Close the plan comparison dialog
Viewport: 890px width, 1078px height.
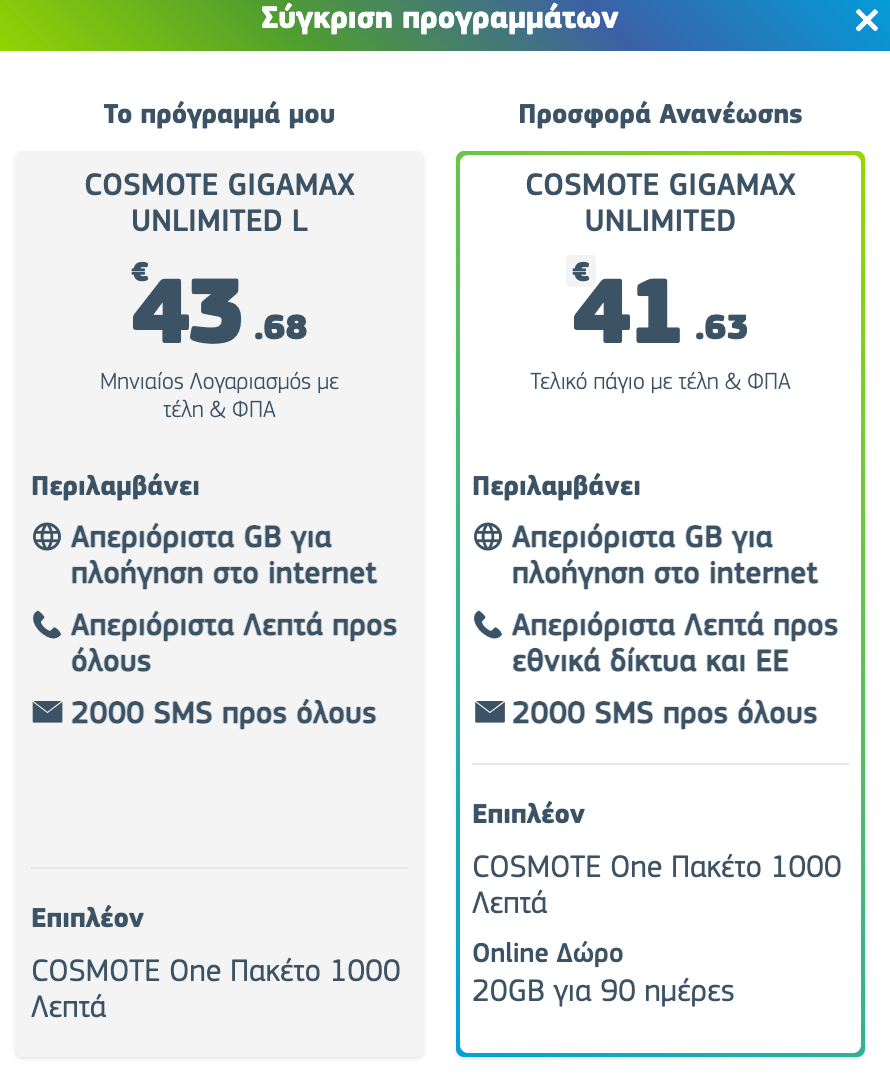[x=866, y=20]
